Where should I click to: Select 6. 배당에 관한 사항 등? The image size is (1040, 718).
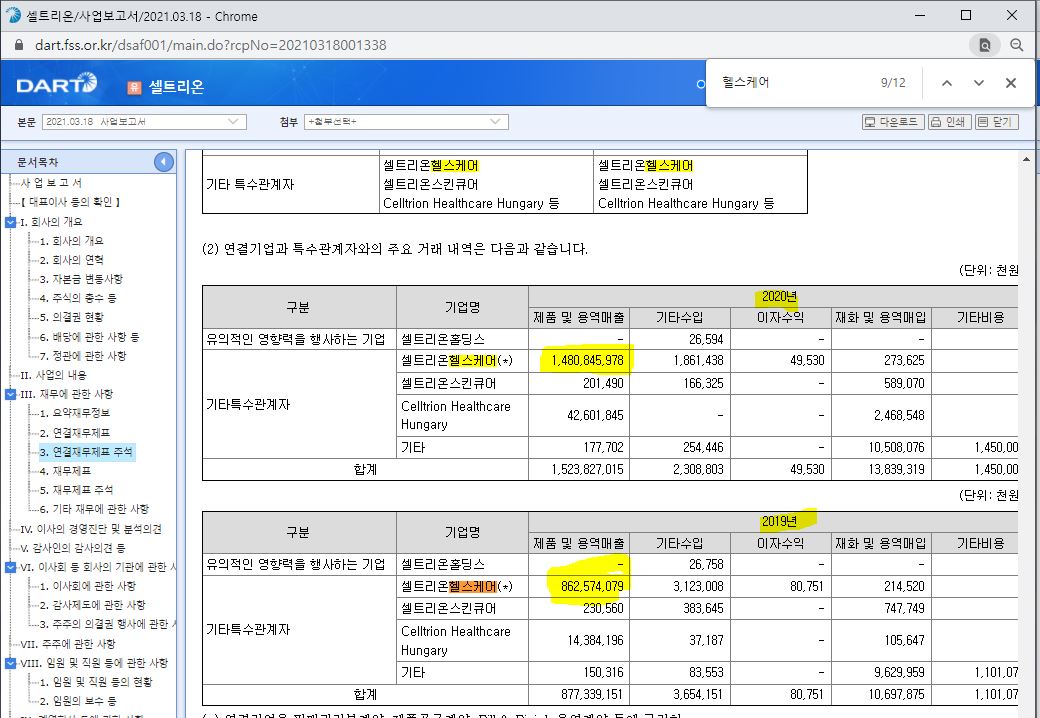(x=89, y=337)
